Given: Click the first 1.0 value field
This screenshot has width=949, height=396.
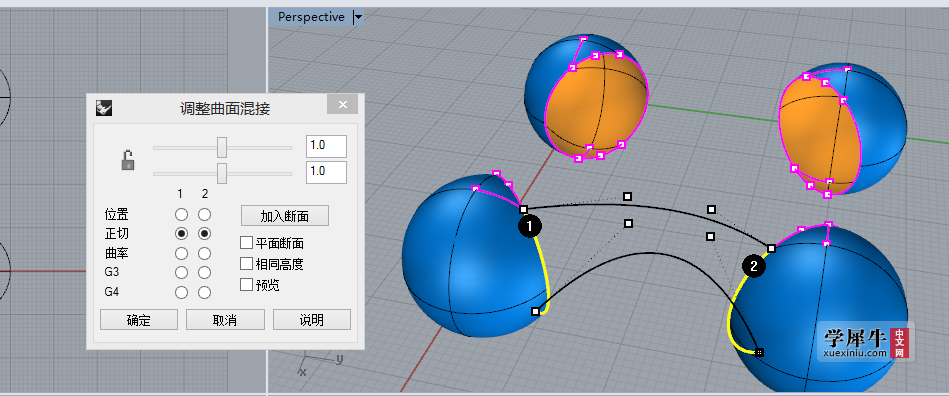Looking at the screenshot, I should pos(326,147).
